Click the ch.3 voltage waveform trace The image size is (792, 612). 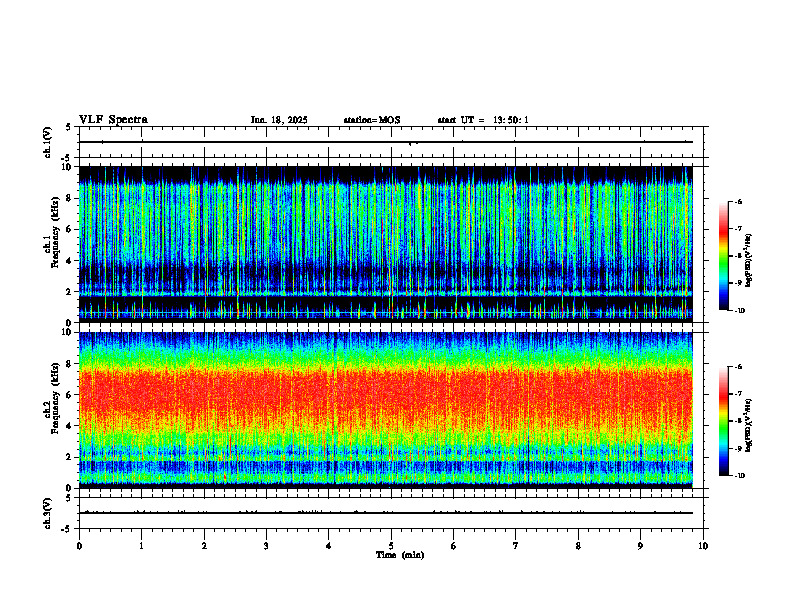coord(385,513)
